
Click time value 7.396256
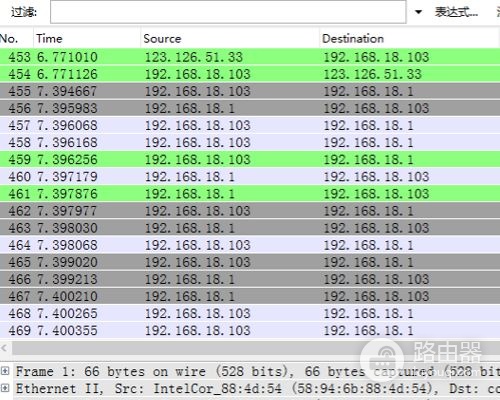point(67,159)
